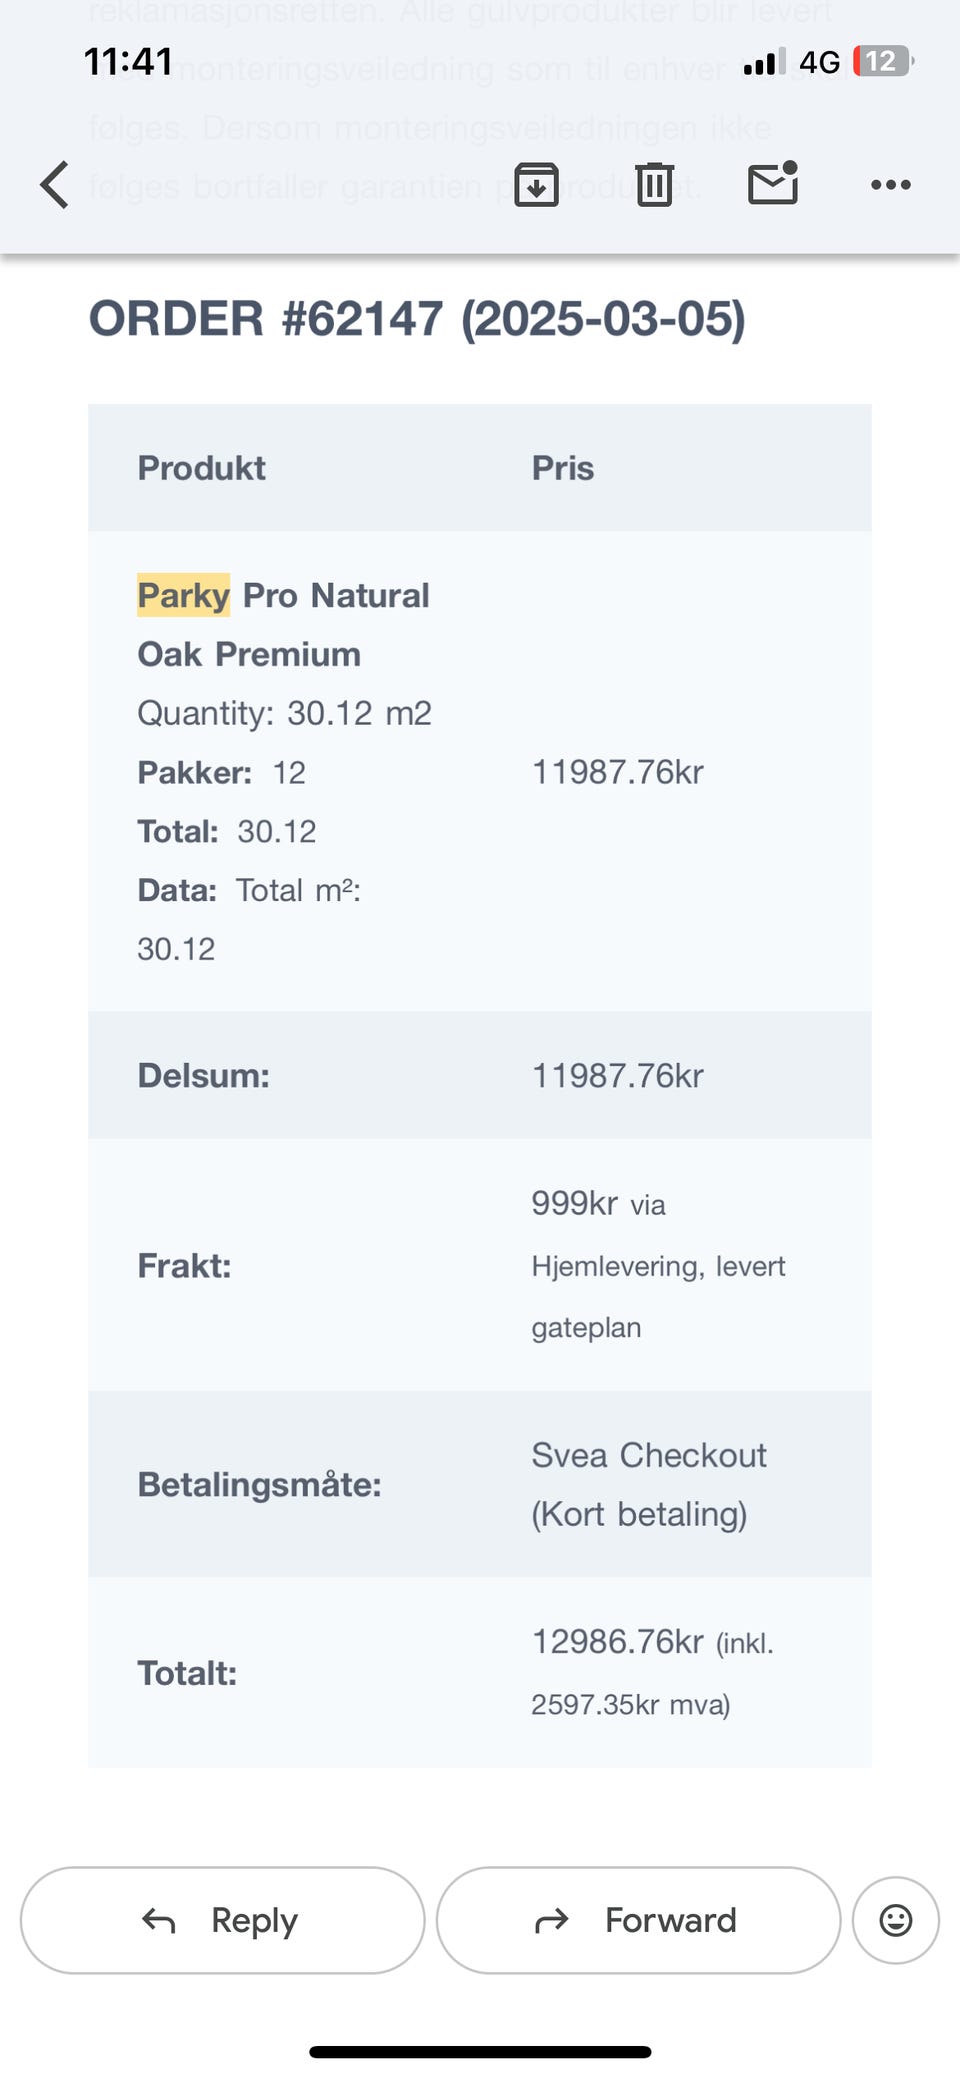960x2078 pixels.
Task: Tap the 11987.76kr product price
Action: click(617, 772)
